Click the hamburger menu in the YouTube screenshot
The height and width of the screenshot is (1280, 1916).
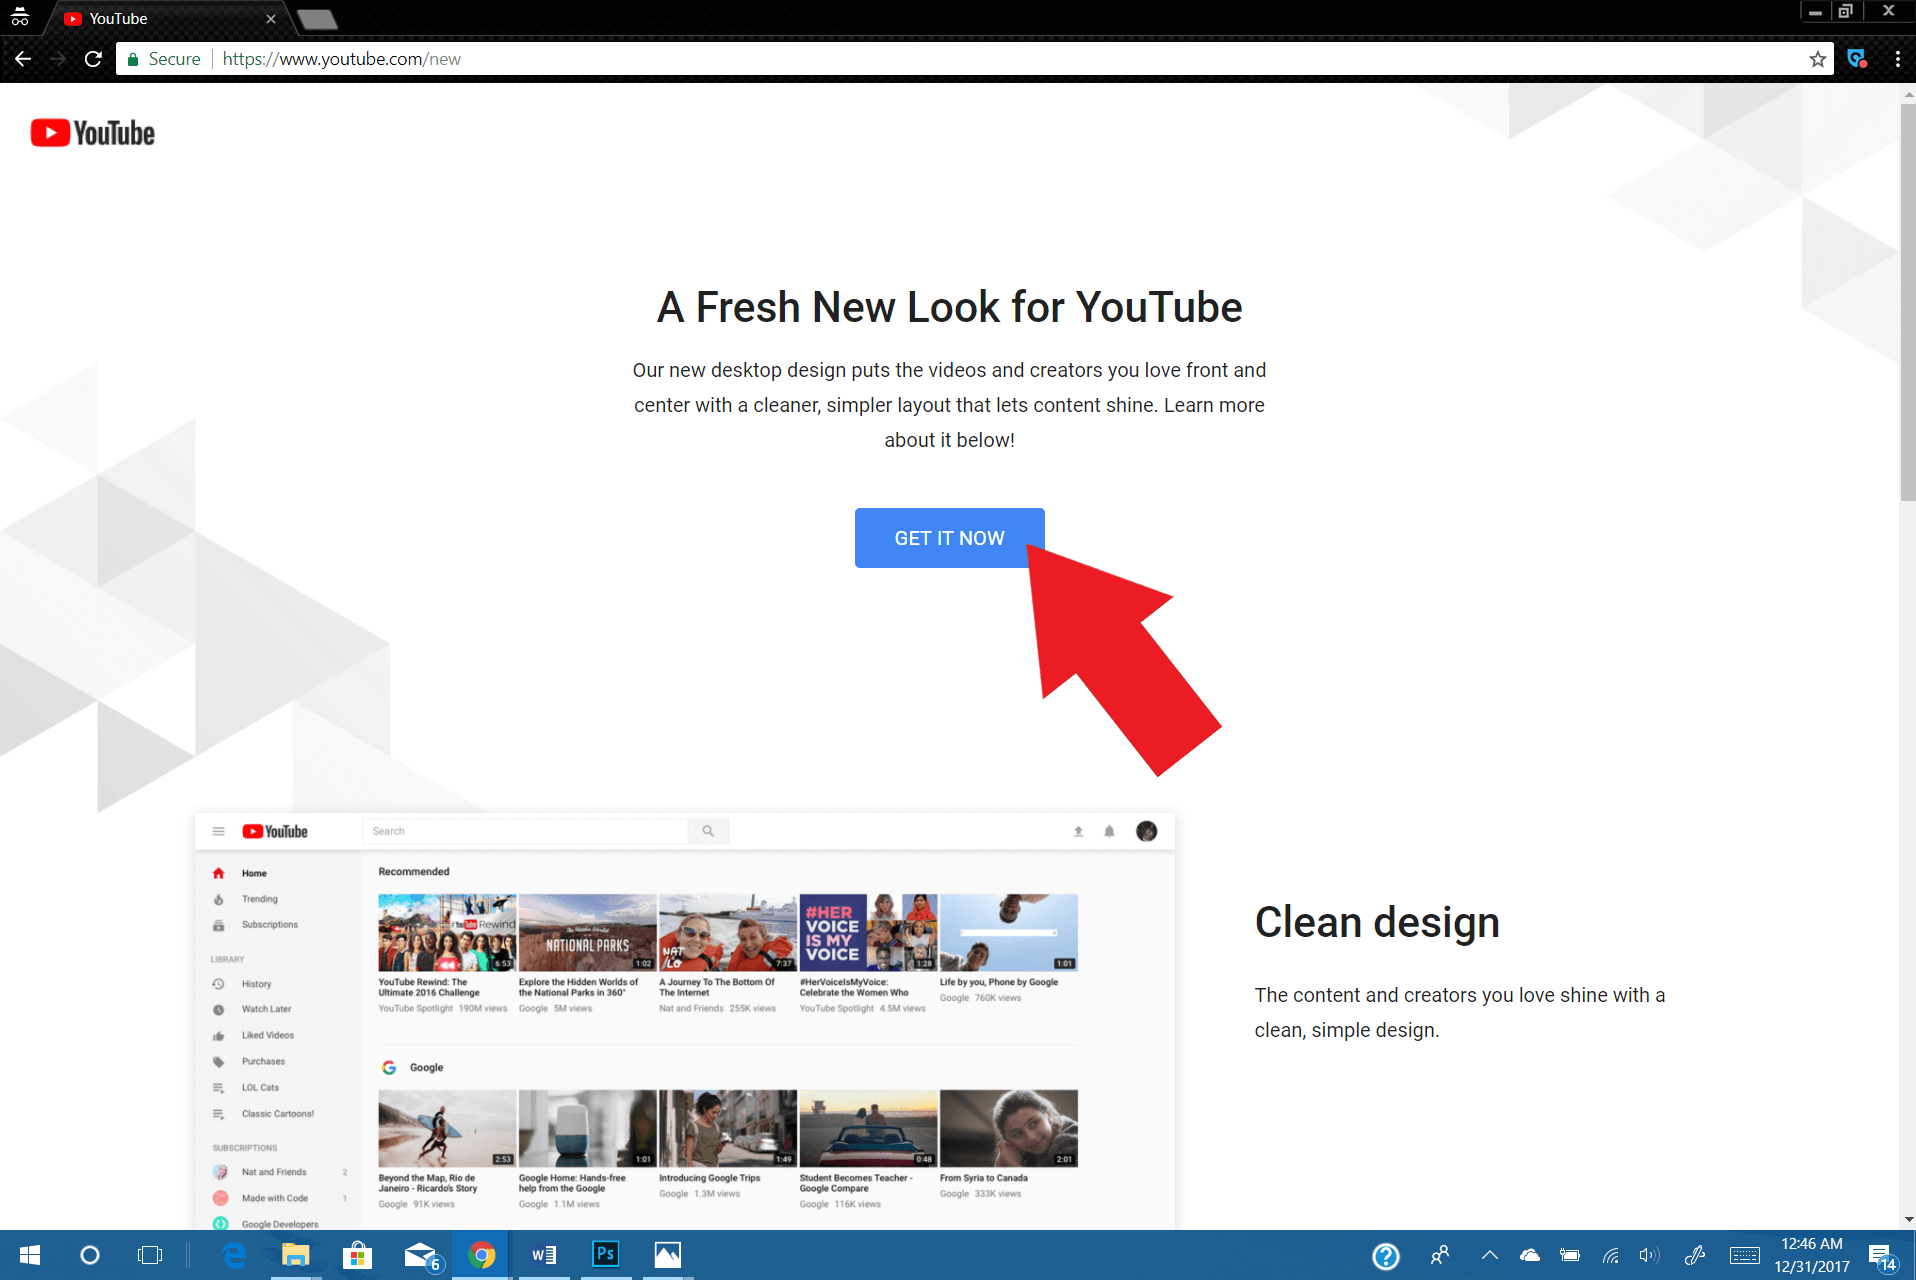pyautogui.click(x=218, y=830)
